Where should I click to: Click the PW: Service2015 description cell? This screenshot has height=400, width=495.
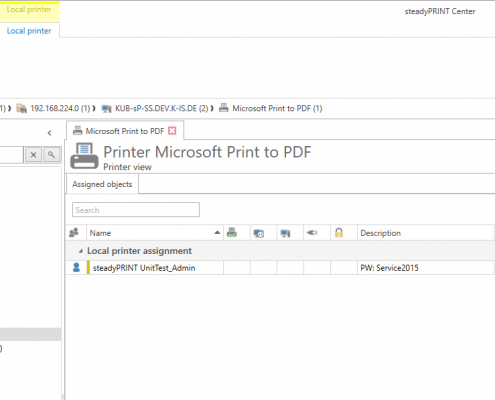pos(425,268)
